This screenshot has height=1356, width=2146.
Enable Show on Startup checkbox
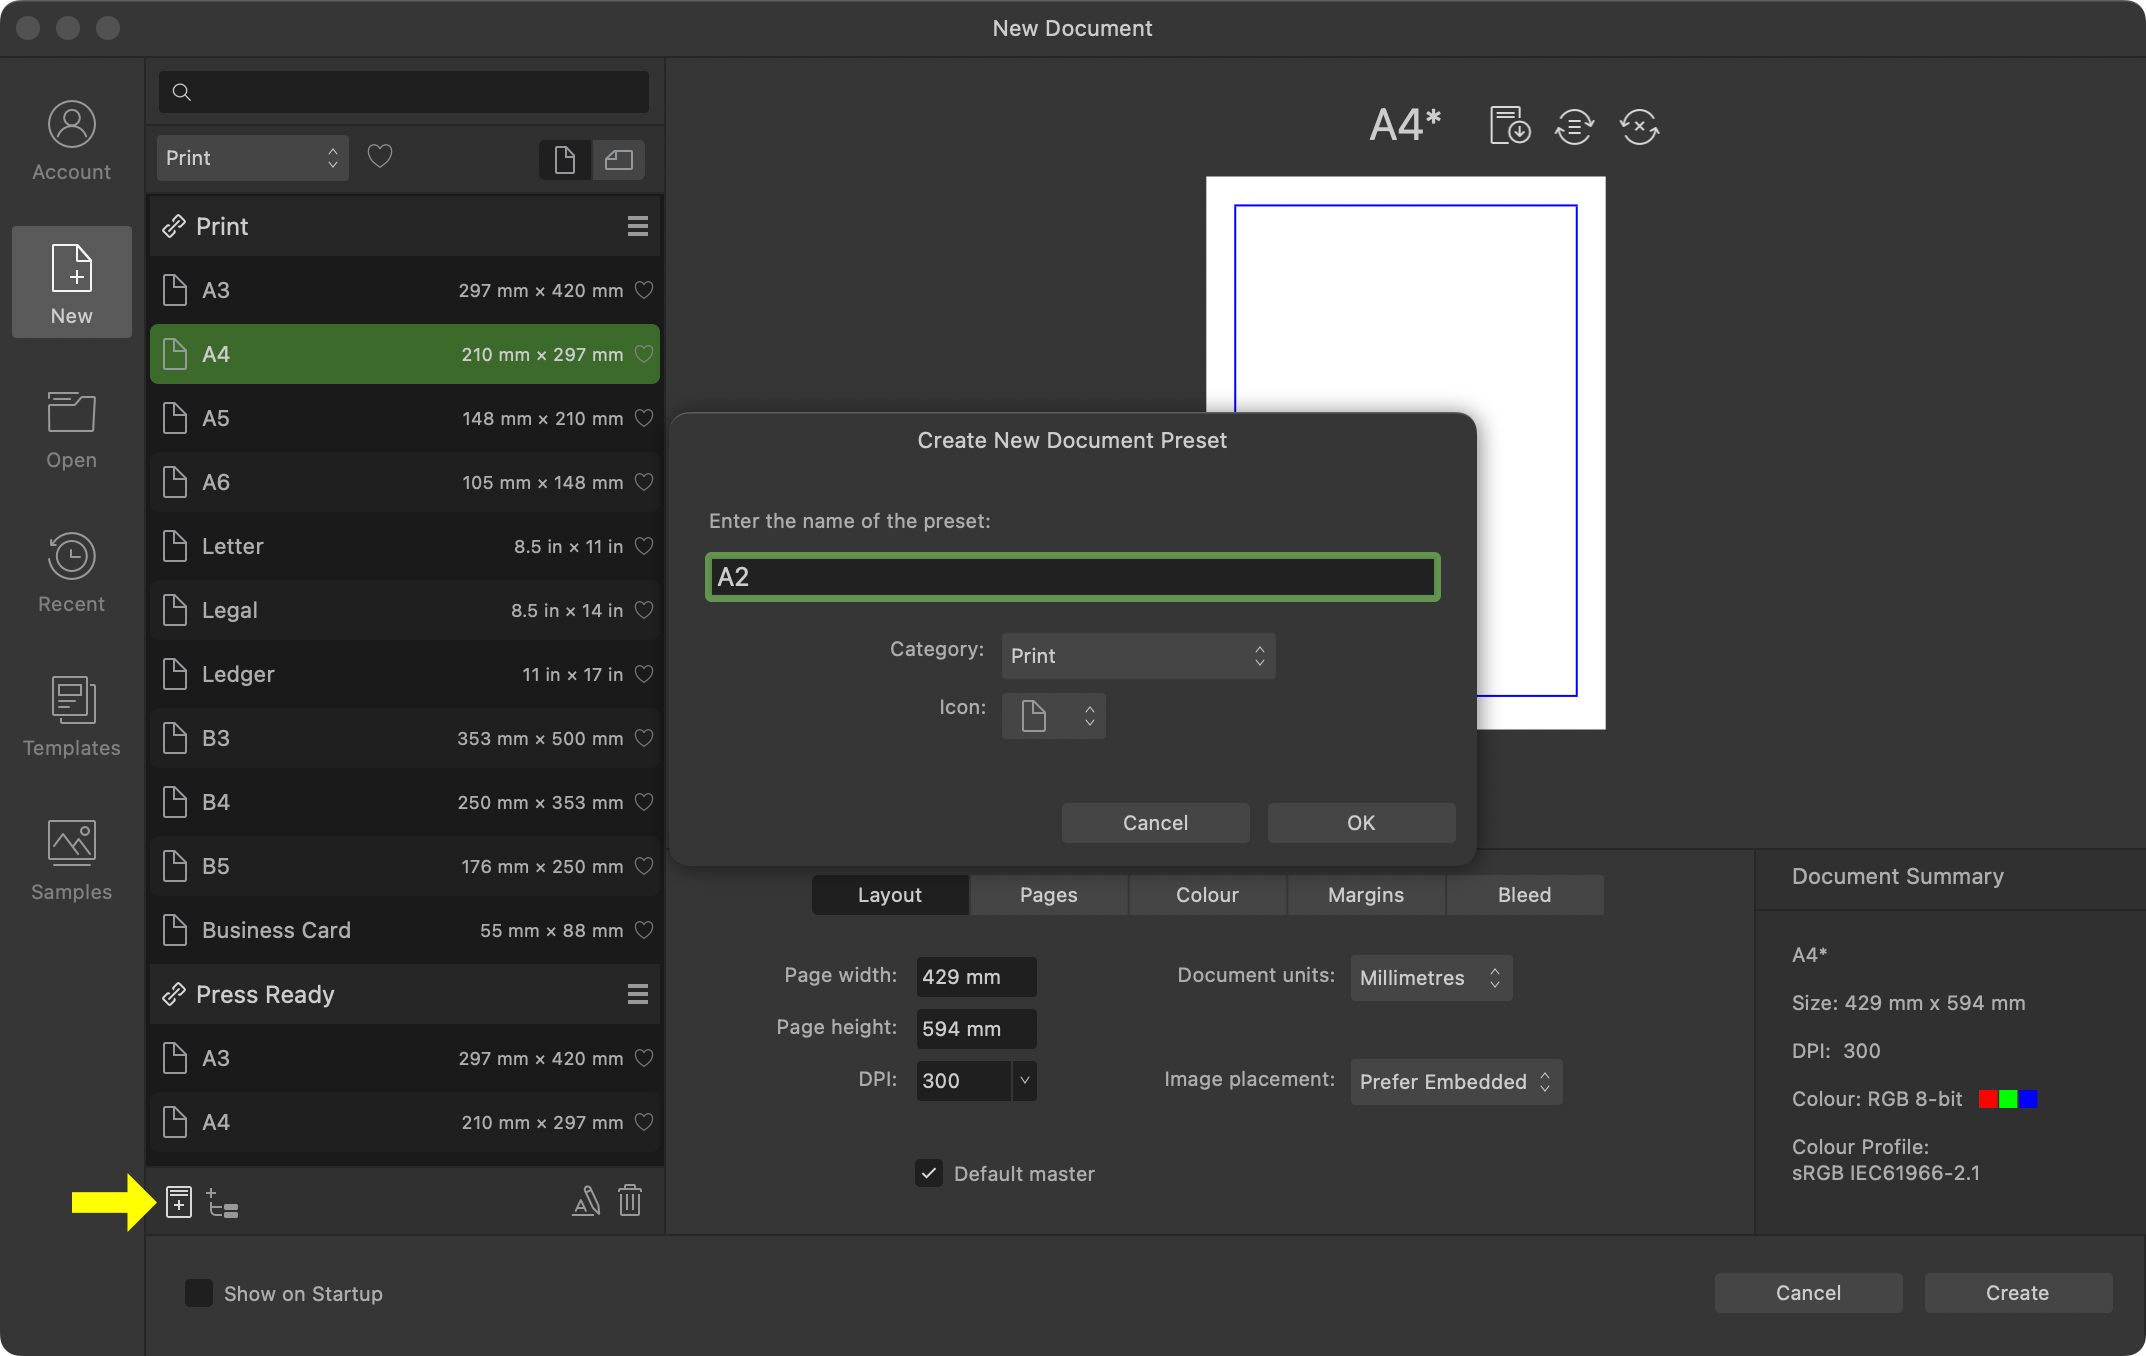pyautogui.click(x=199, y=1293)
